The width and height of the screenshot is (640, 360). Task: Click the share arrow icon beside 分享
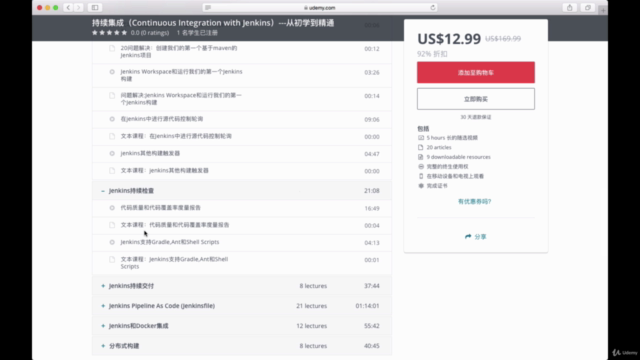click(468, 236)
